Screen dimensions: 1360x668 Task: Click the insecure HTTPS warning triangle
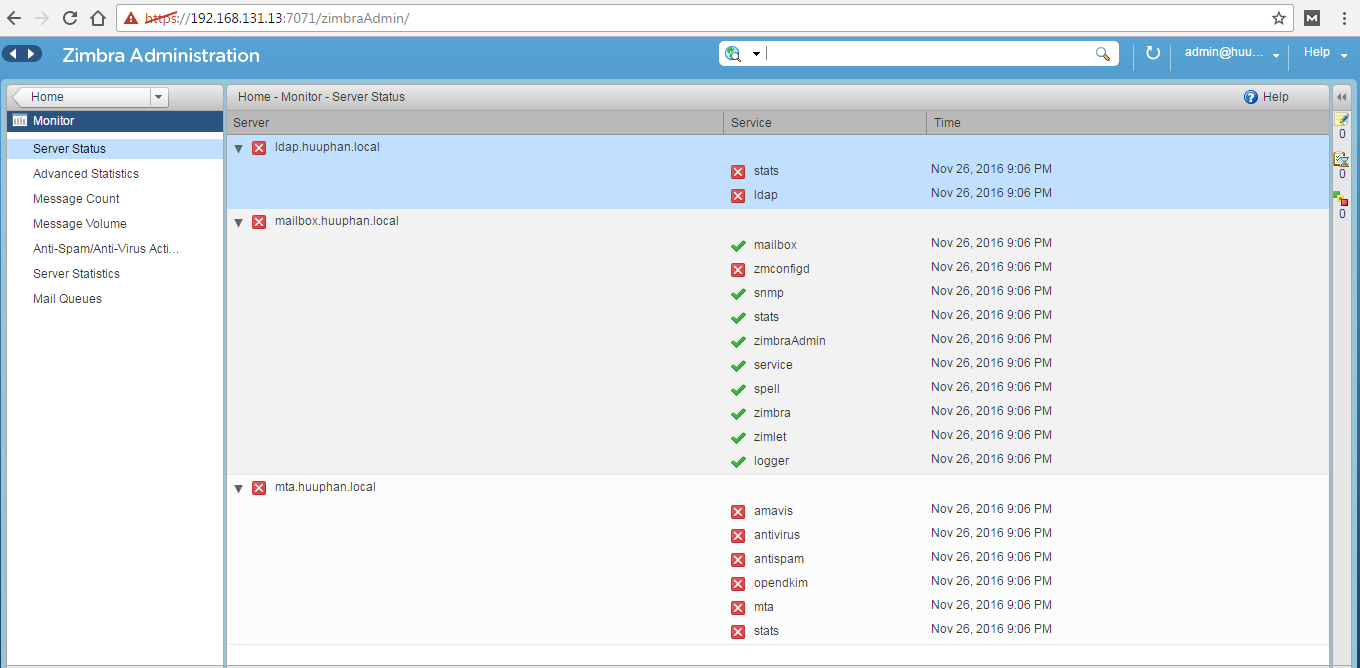pos(131,18)
